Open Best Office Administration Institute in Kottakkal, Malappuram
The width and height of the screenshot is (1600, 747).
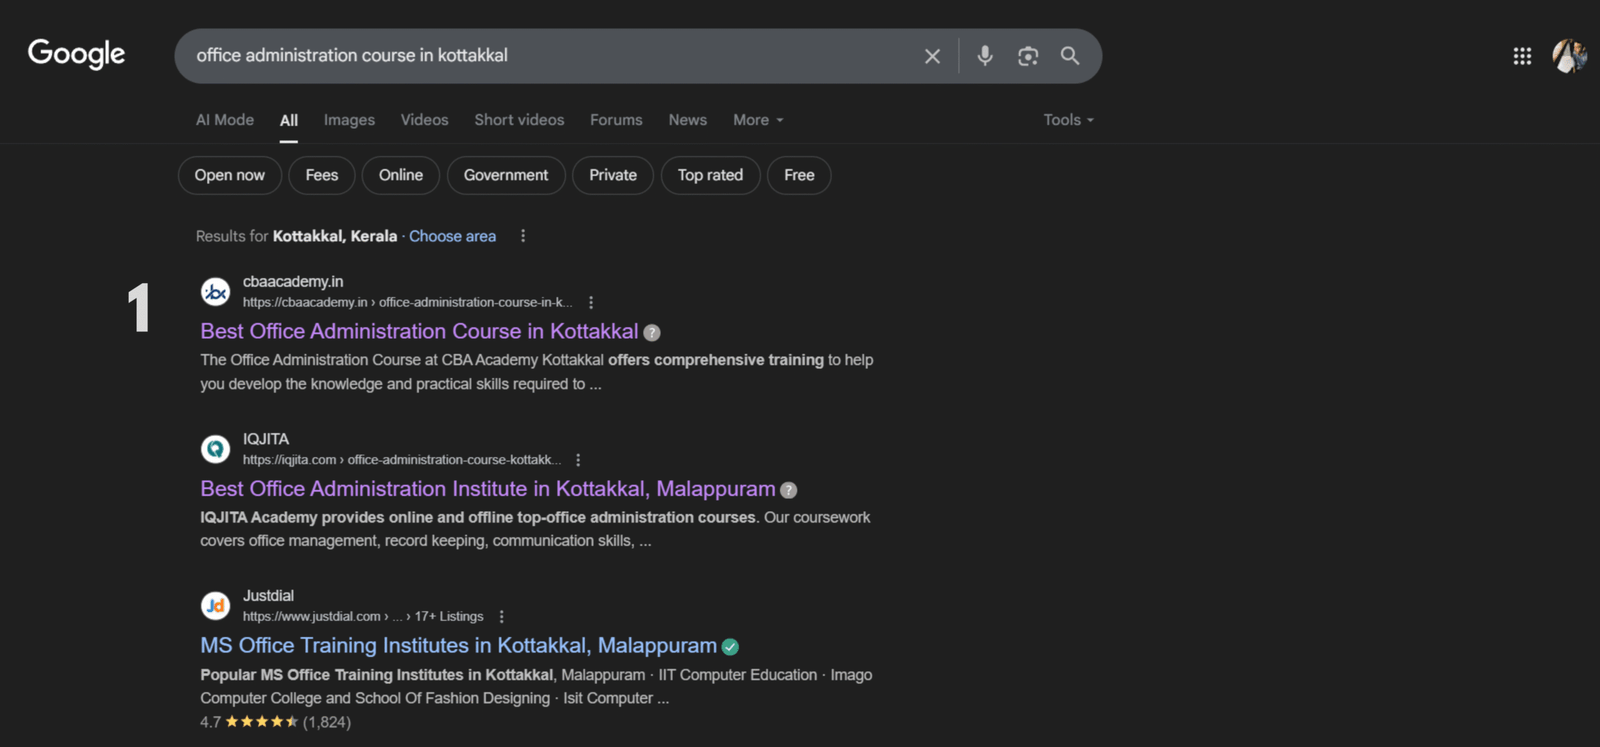point(488,489)
